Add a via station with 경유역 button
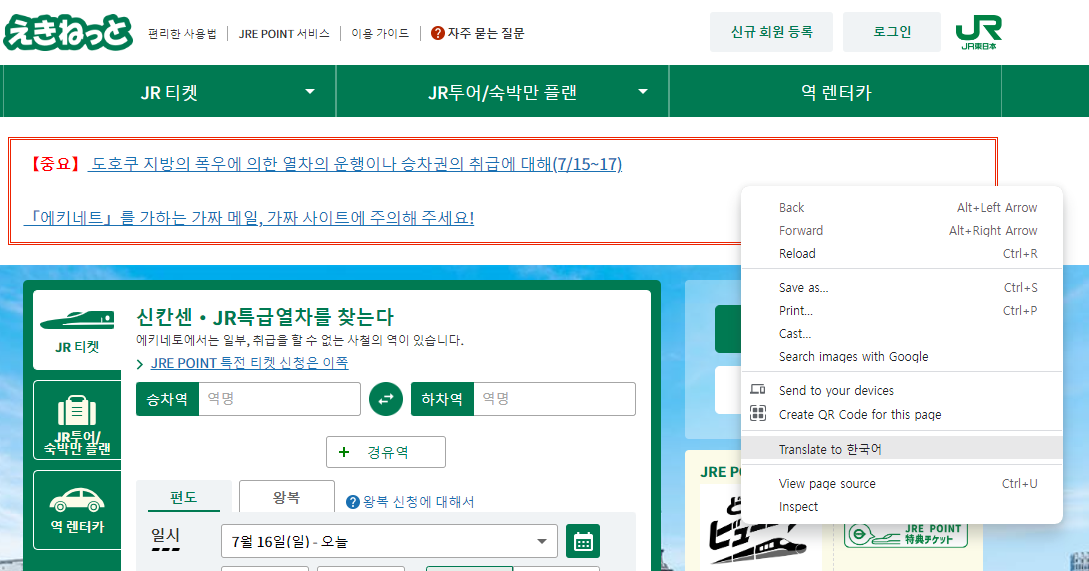This screenshot has width=1089, height=571. tap(385, 452)
